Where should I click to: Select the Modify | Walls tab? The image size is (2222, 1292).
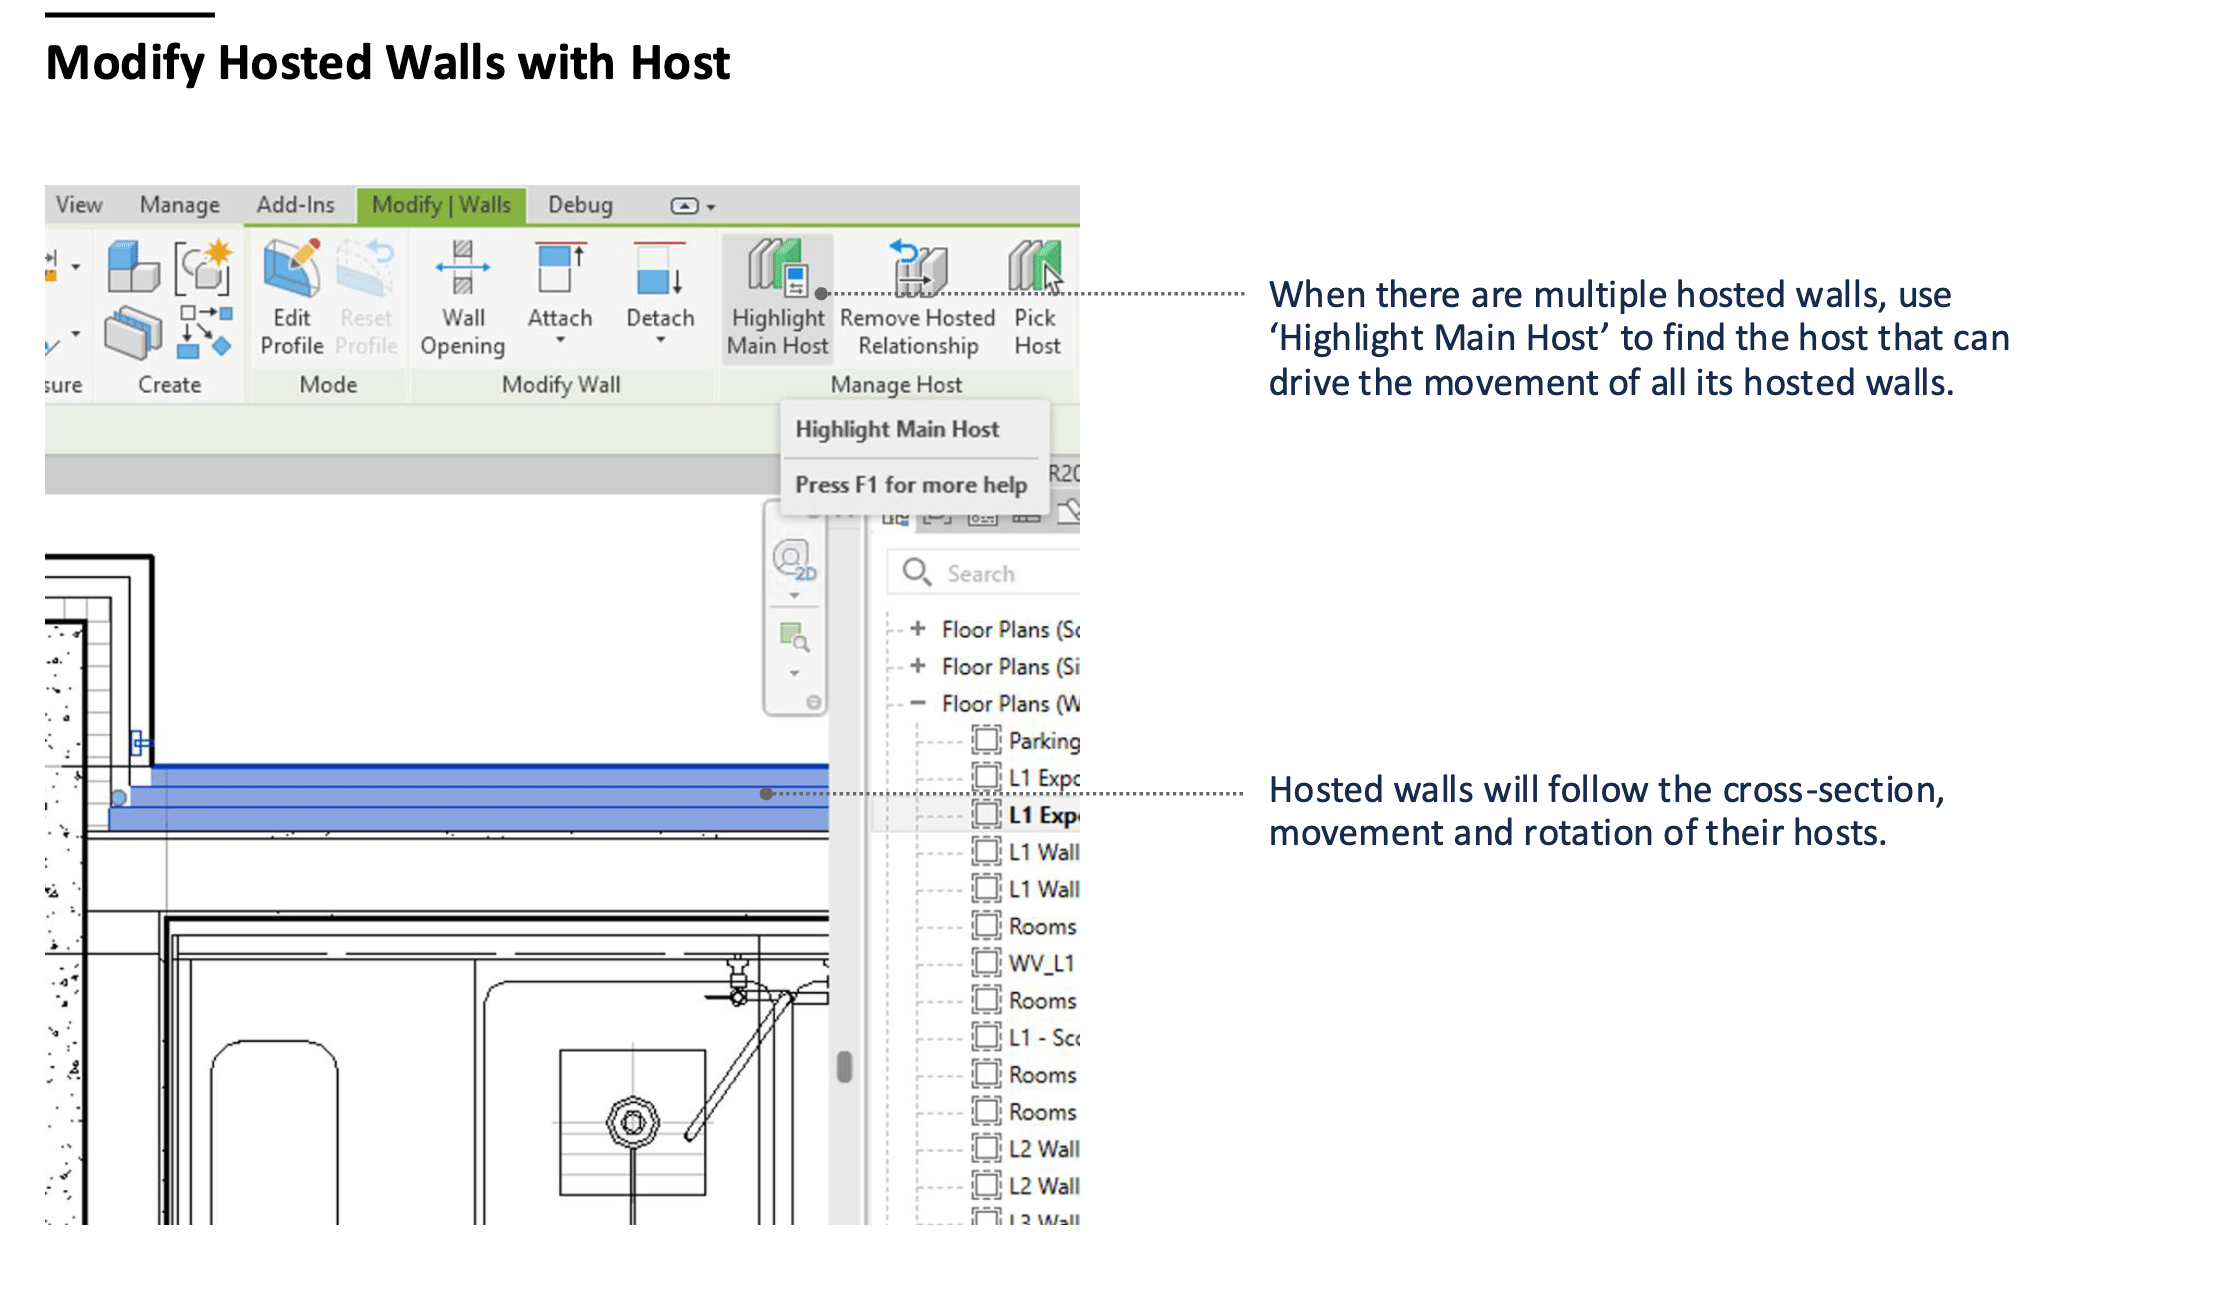pyautogui.click(x=441, y=205)
